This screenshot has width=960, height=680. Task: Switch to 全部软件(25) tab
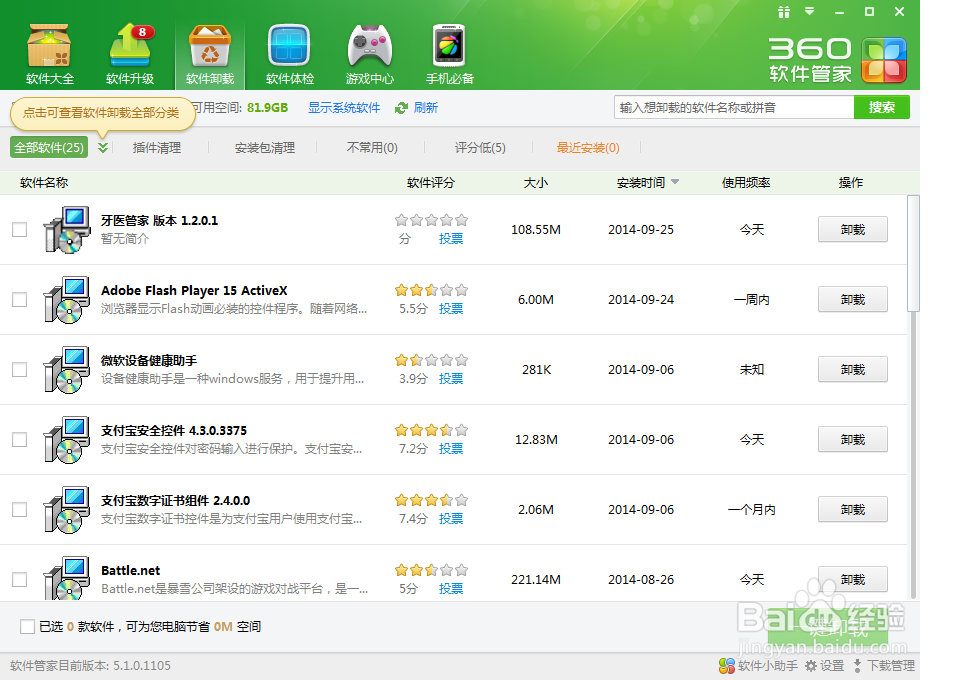(49, 148)
